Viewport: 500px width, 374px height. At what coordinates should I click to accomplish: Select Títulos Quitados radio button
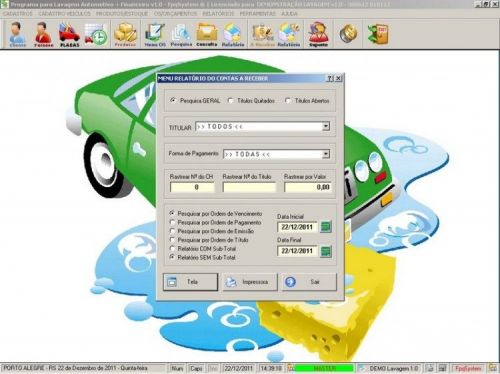pos(231,100)
